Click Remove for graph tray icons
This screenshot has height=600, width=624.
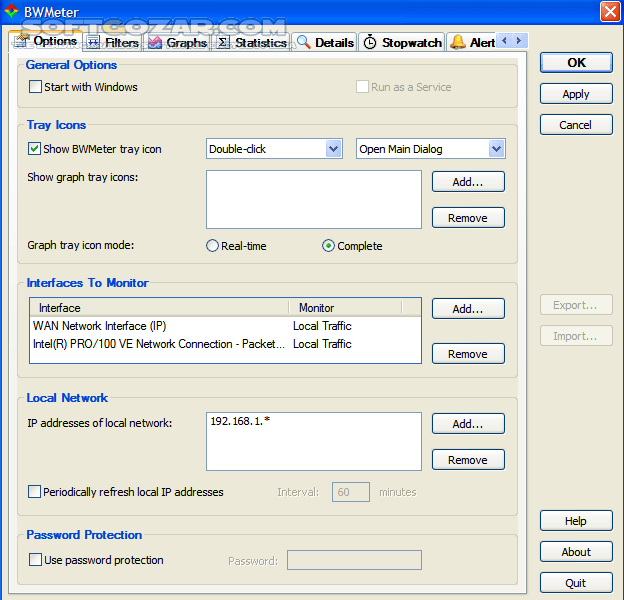pyautogui.click(x=468, y=218)
